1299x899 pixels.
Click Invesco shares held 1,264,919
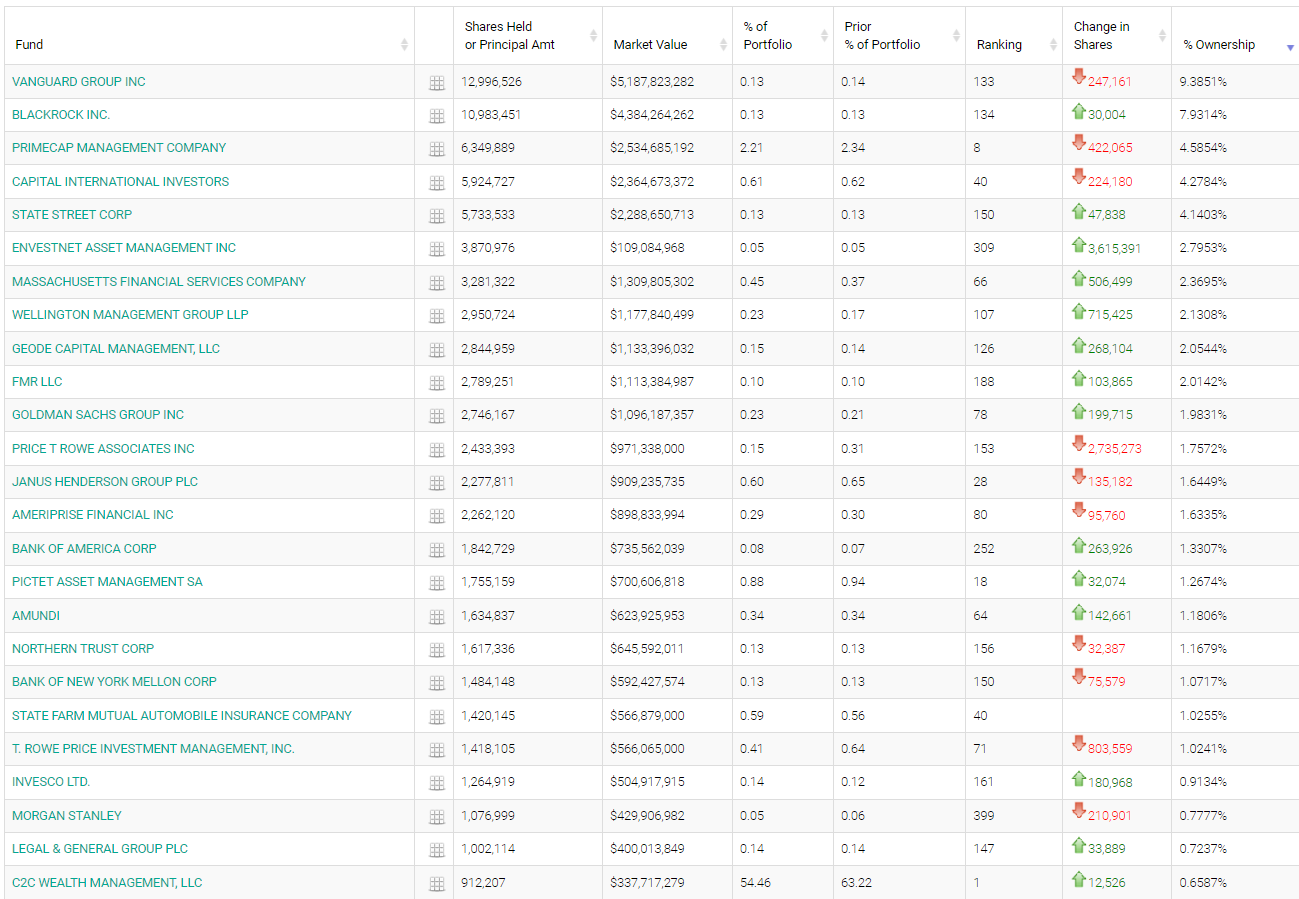point(490,781)
